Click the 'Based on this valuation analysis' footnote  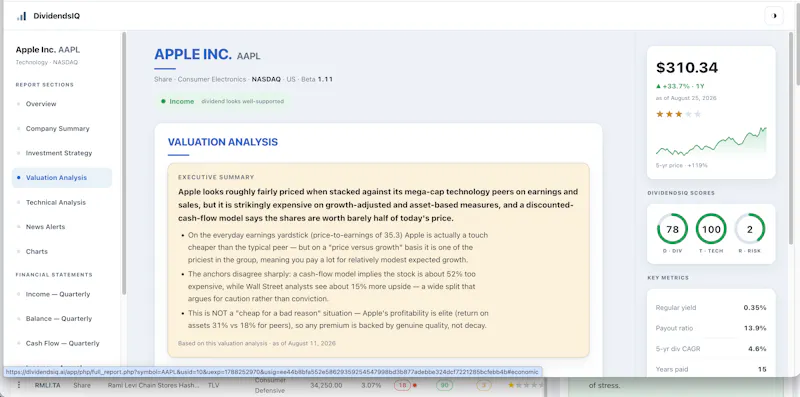pyautogui.click(x=257, y=343)
